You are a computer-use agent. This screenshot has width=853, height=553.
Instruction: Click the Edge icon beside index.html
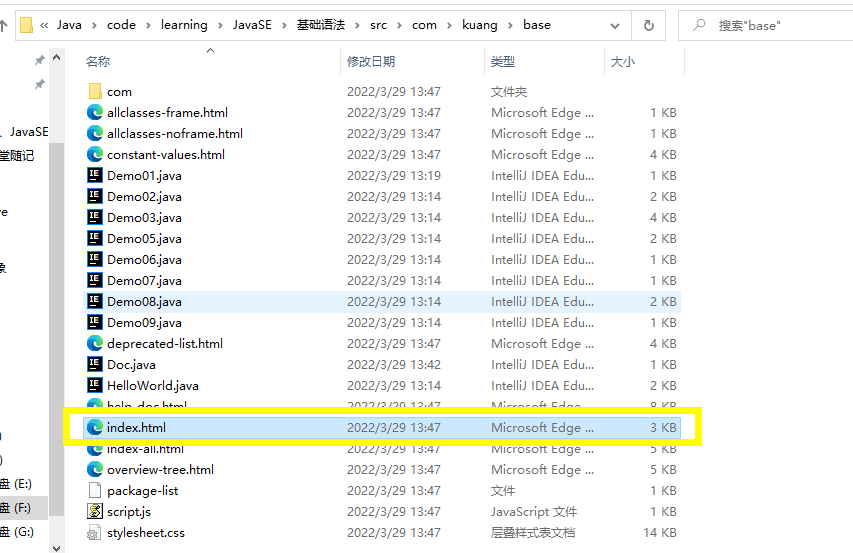pyautogui.click(x=95, y=427)
